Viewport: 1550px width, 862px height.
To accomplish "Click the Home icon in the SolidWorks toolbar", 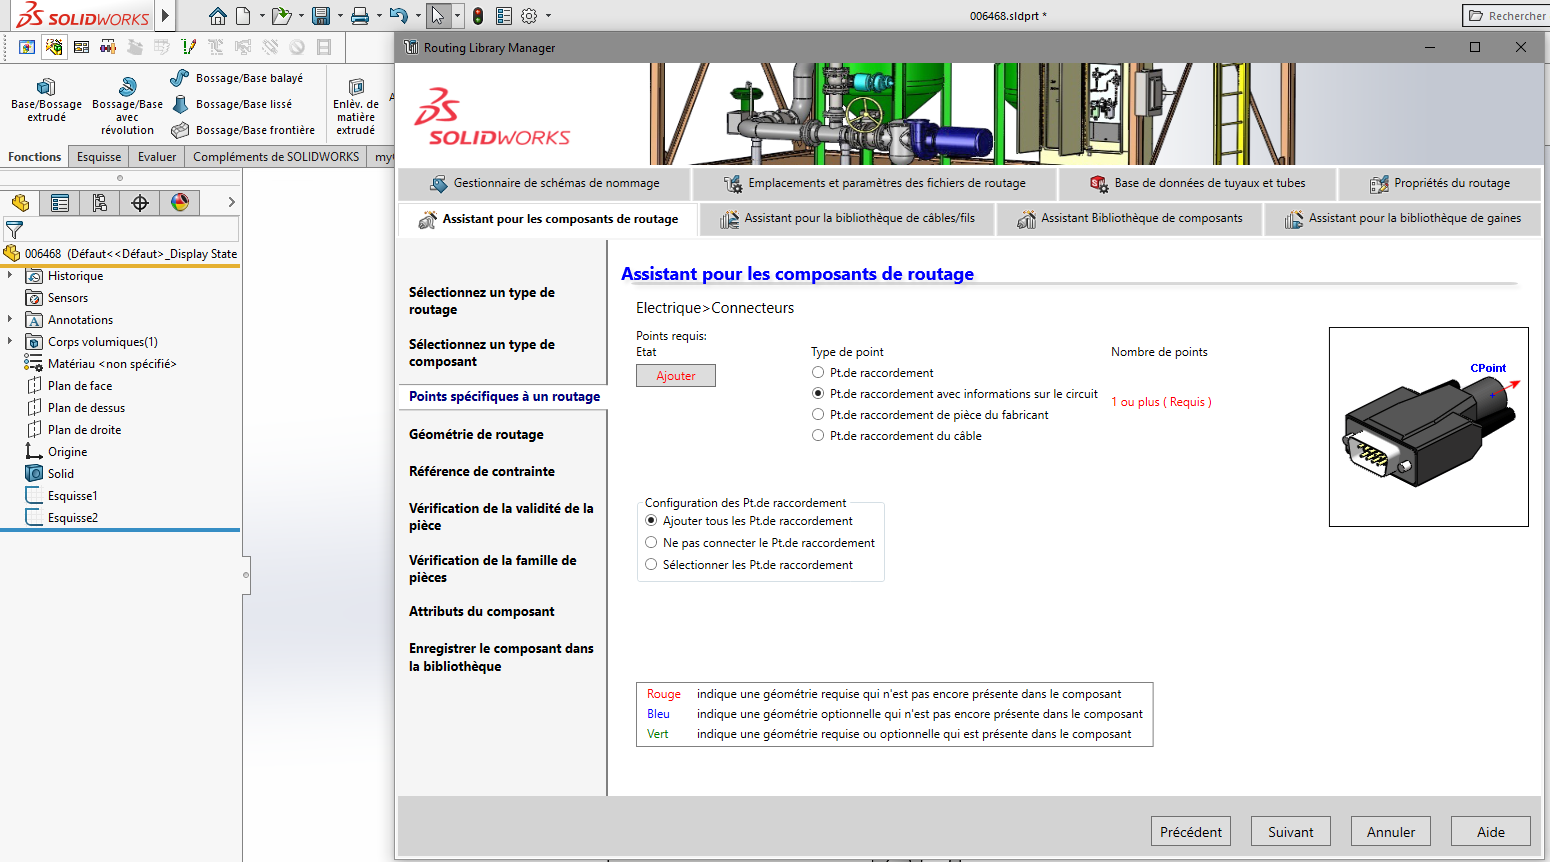I will [217, 16].
